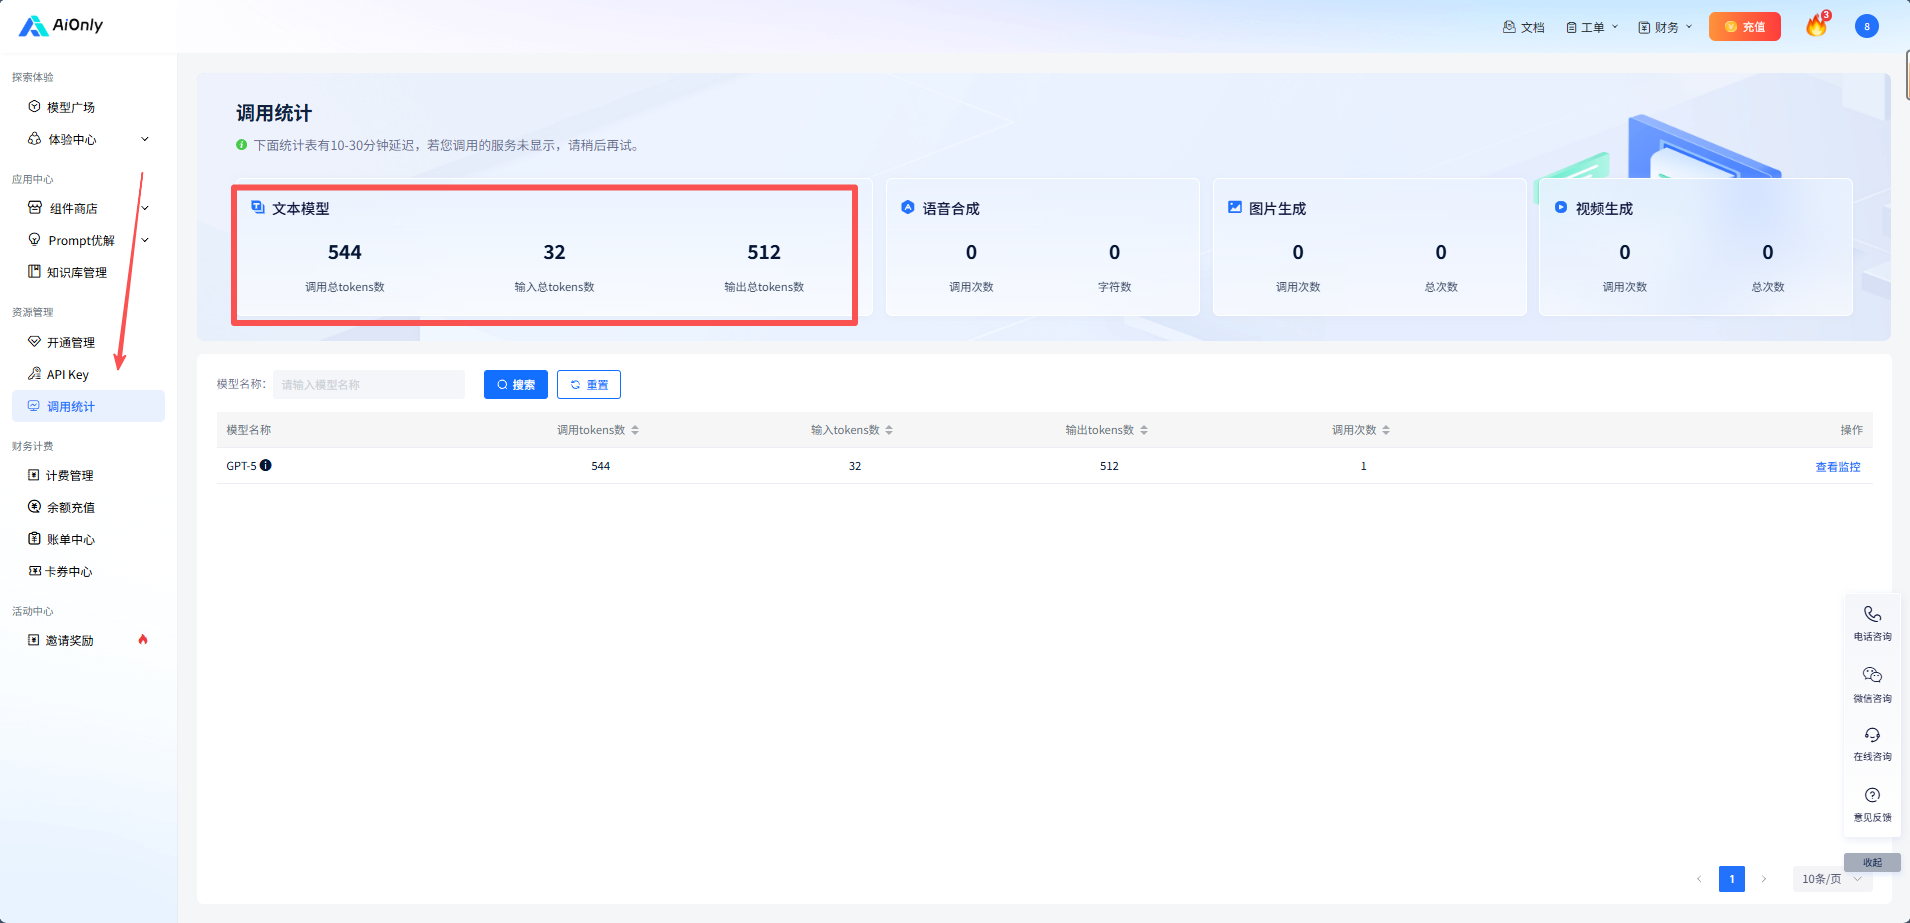Open the 工单 dropdown menu

[1591, 27]
